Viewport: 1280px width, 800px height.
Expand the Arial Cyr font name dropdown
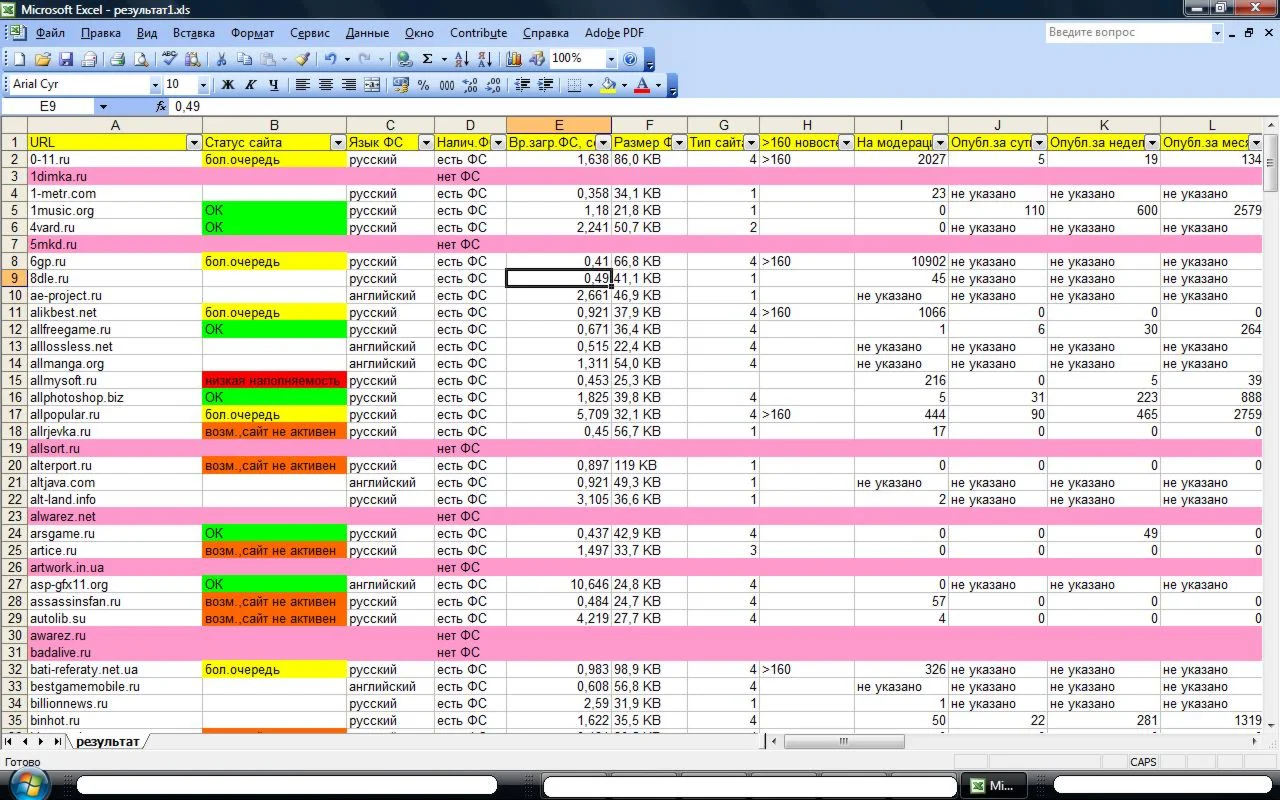(x=155, y=85)
